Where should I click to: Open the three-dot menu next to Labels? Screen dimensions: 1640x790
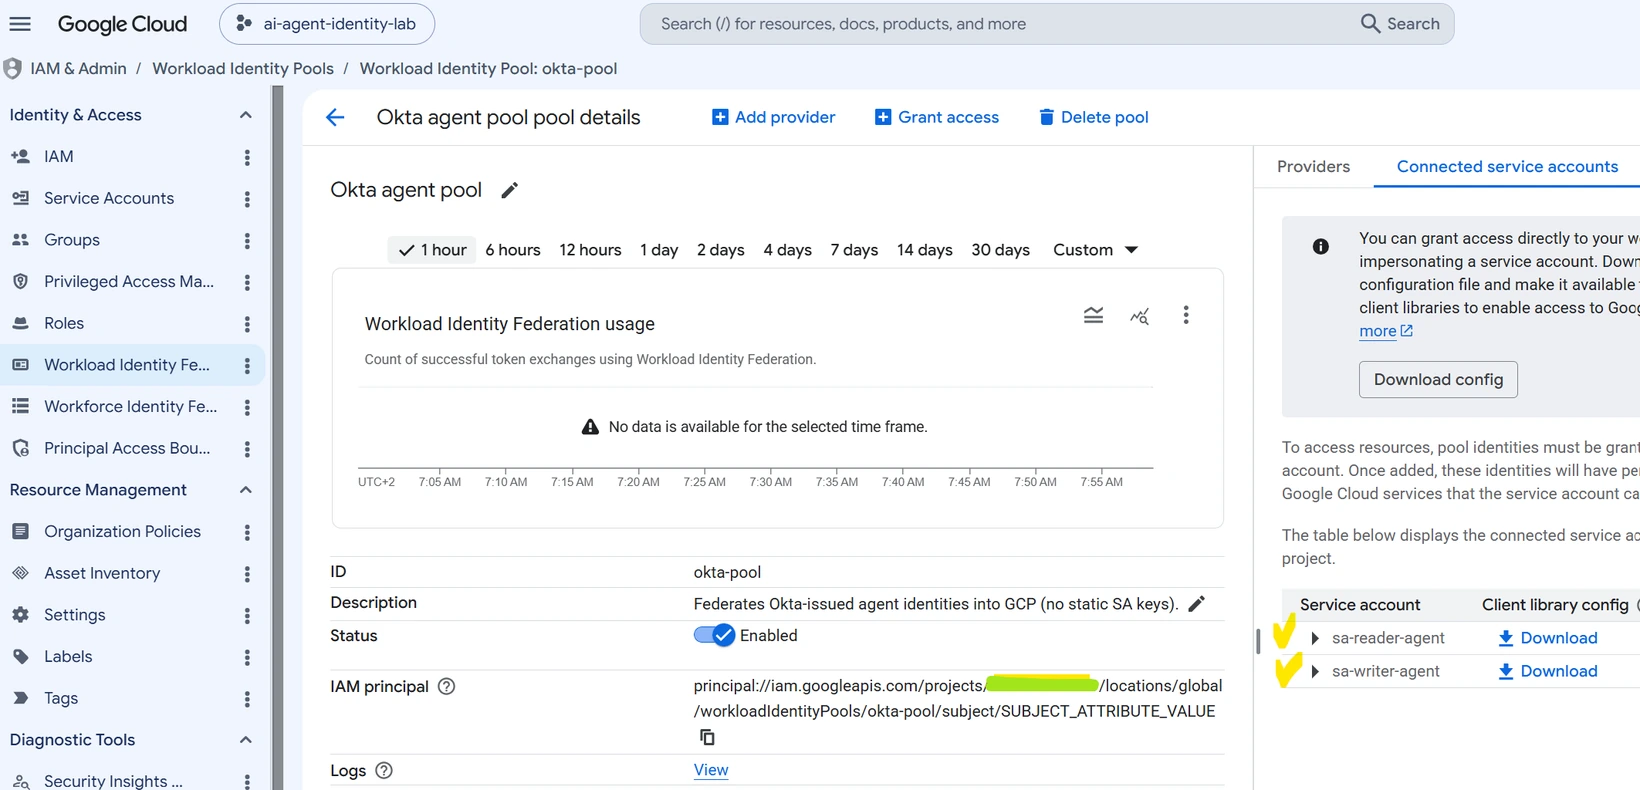click(247, 657)
